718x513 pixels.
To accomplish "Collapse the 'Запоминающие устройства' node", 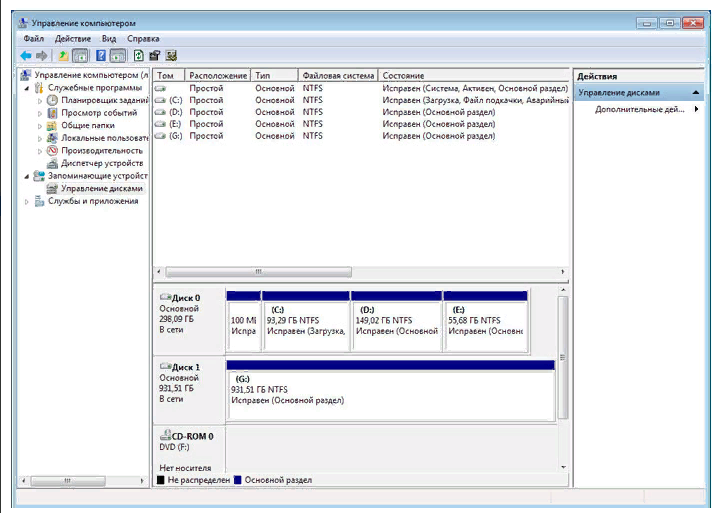I will click(x=27, y=176).
